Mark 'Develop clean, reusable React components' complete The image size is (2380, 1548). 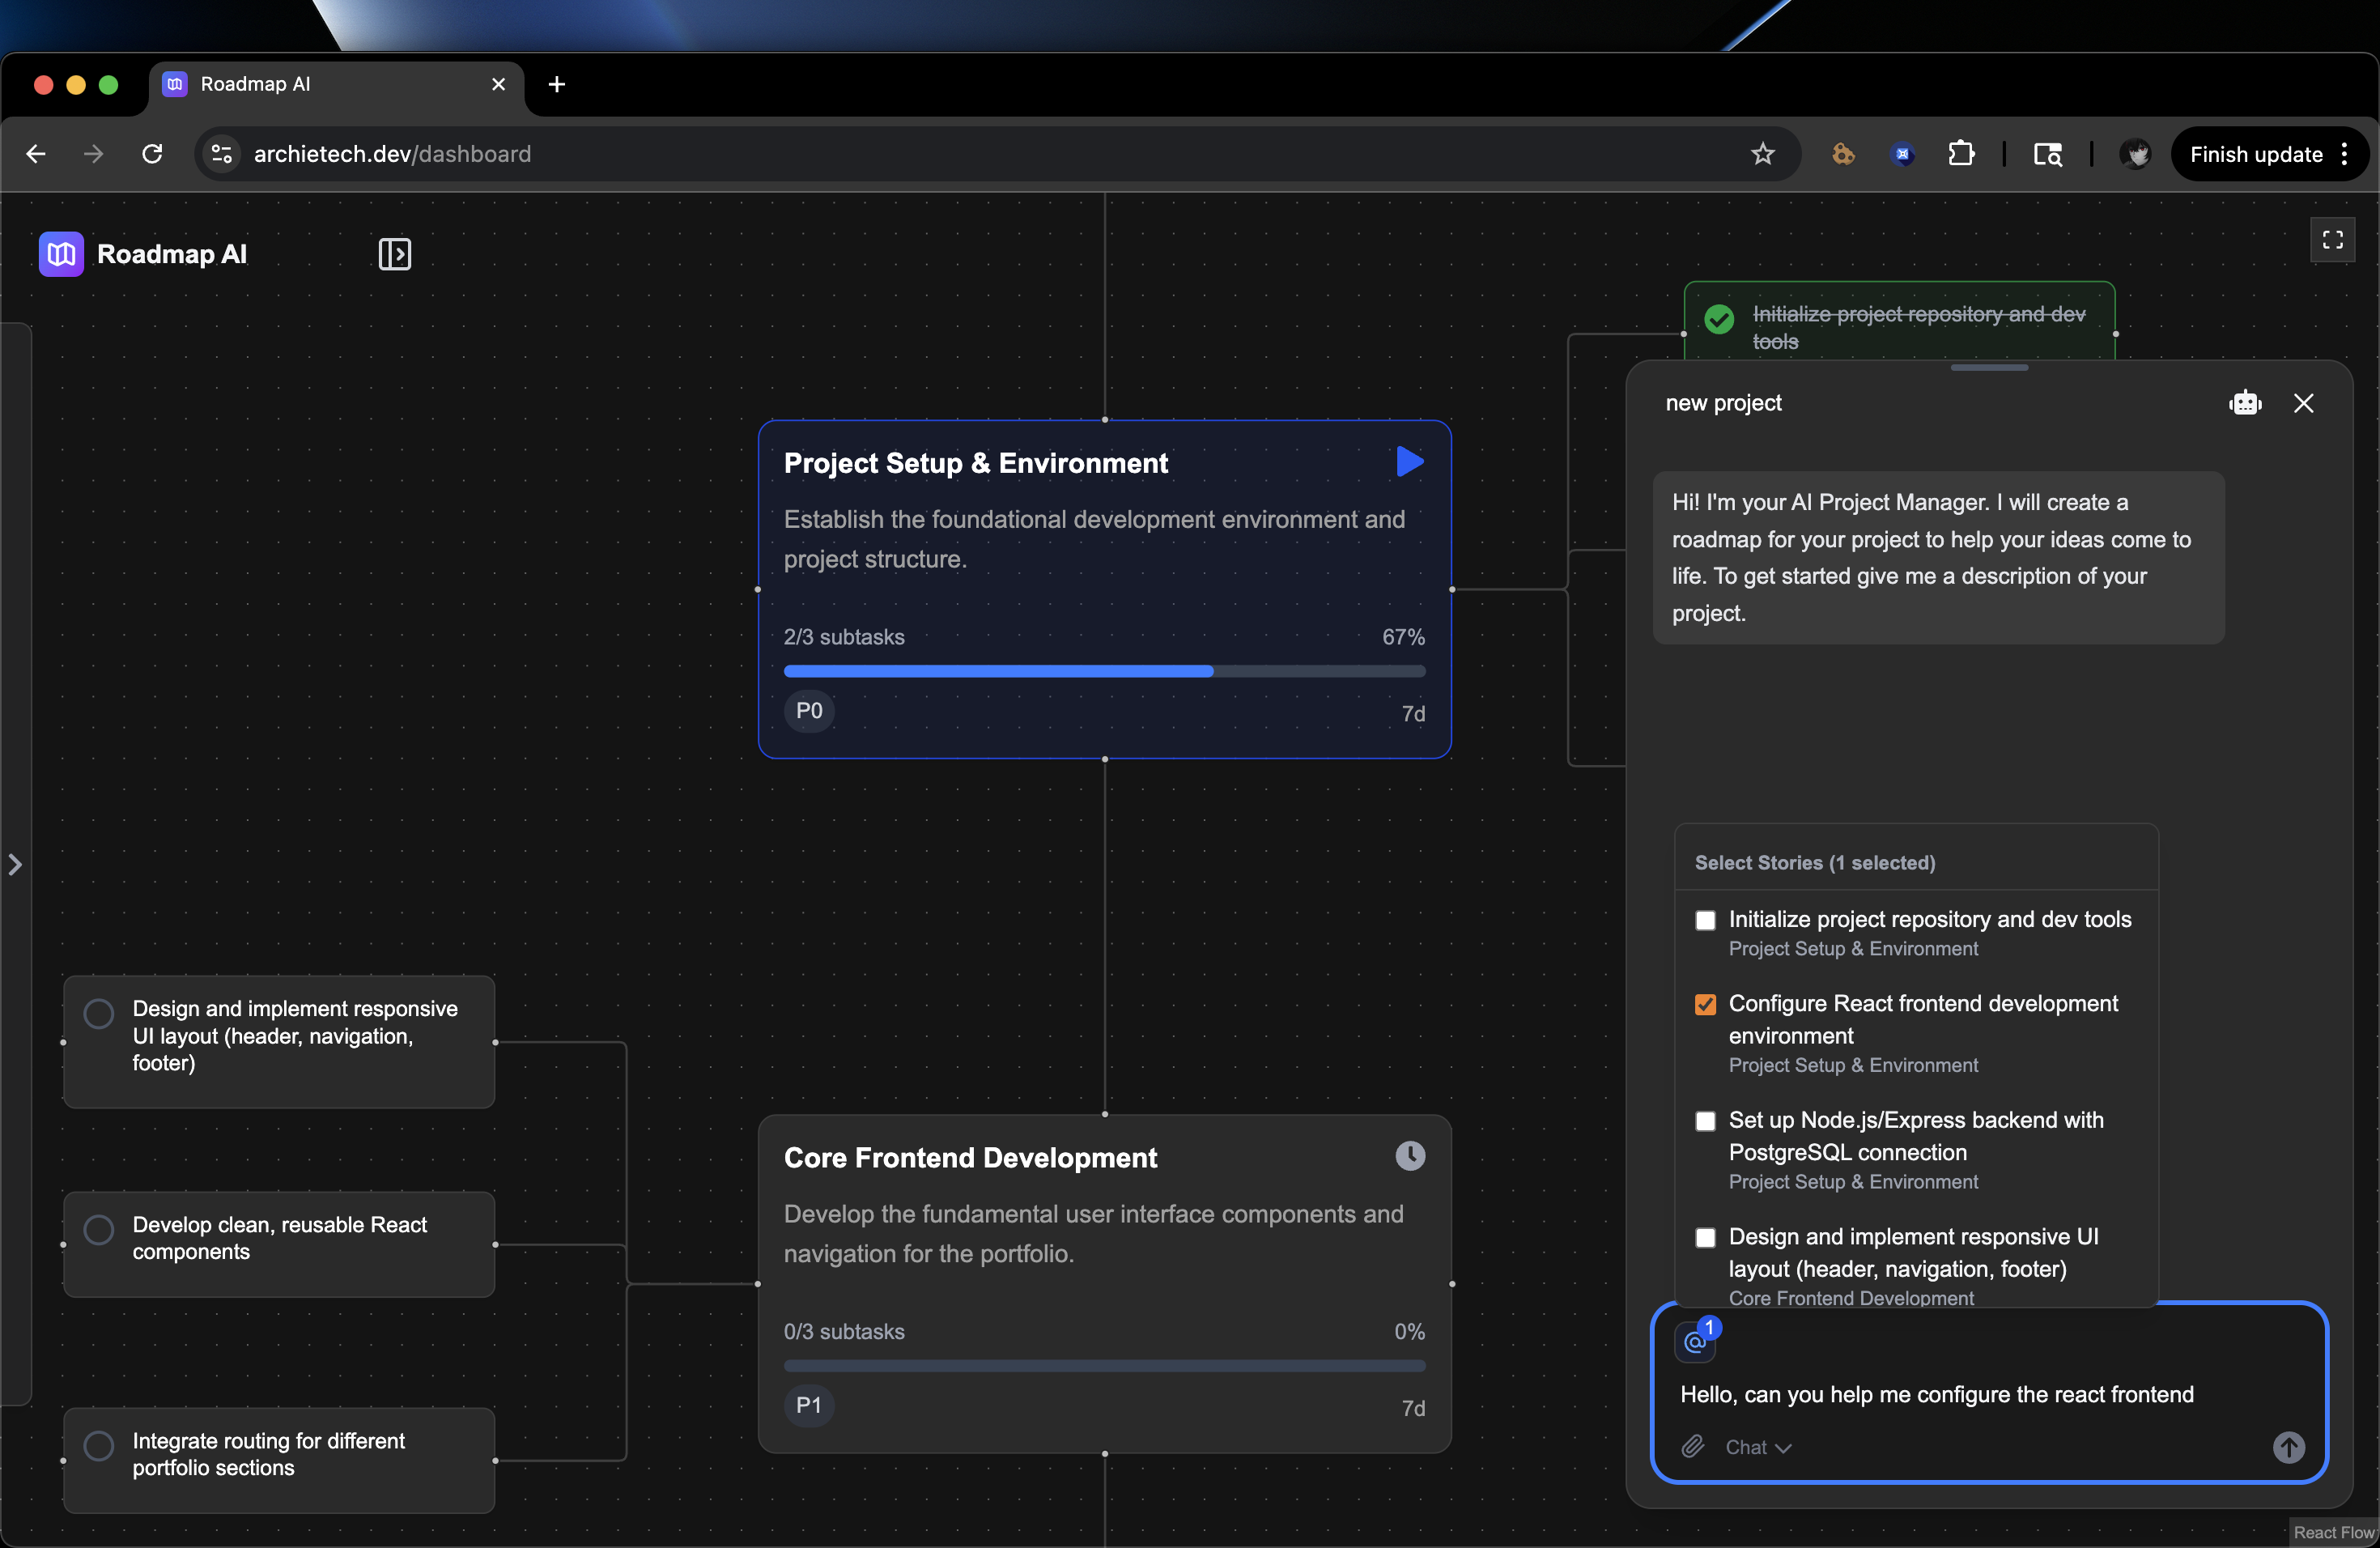tap(98, 1229)
